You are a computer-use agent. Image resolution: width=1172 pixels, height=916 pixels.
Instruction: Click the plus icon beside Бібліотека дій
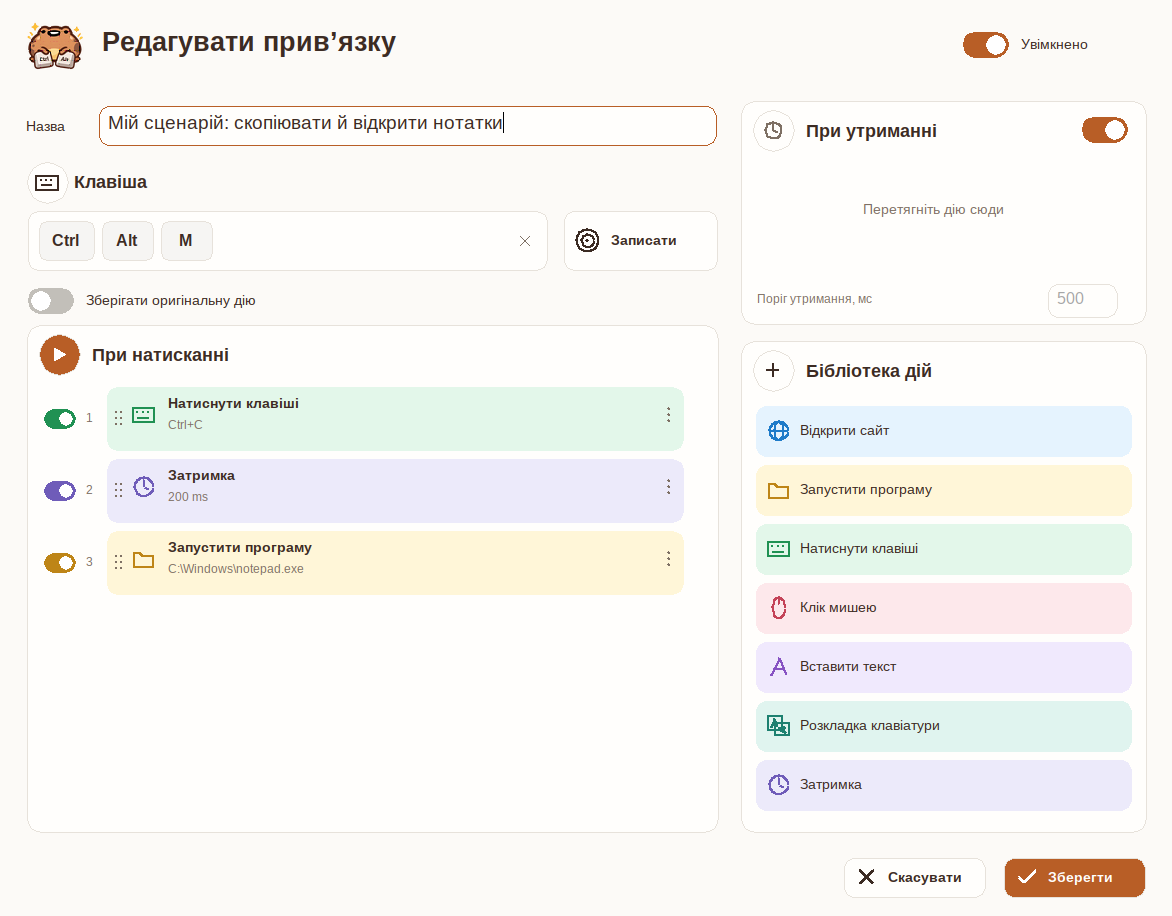click(773, 371)
